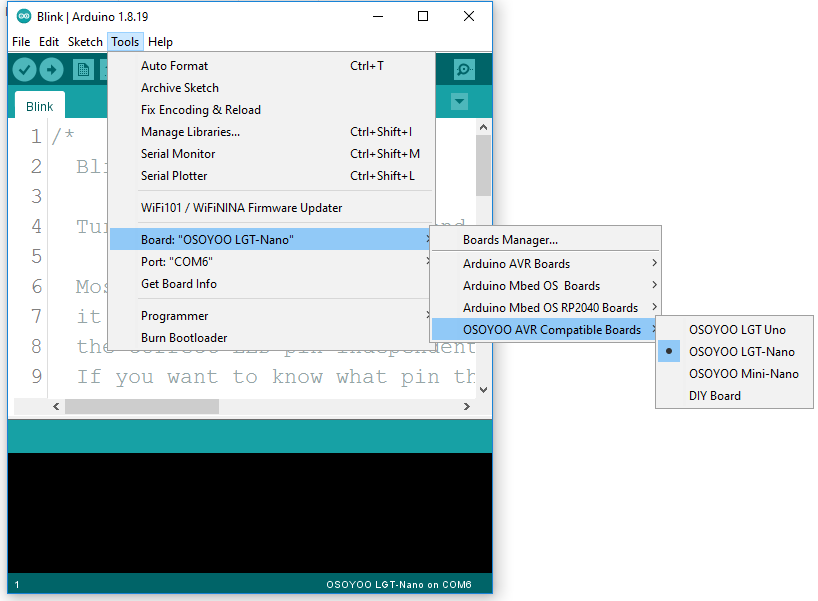Click code text "If you want to know"
The height and width of the screenshot is (601, 818).
click(x=200, y=377)
